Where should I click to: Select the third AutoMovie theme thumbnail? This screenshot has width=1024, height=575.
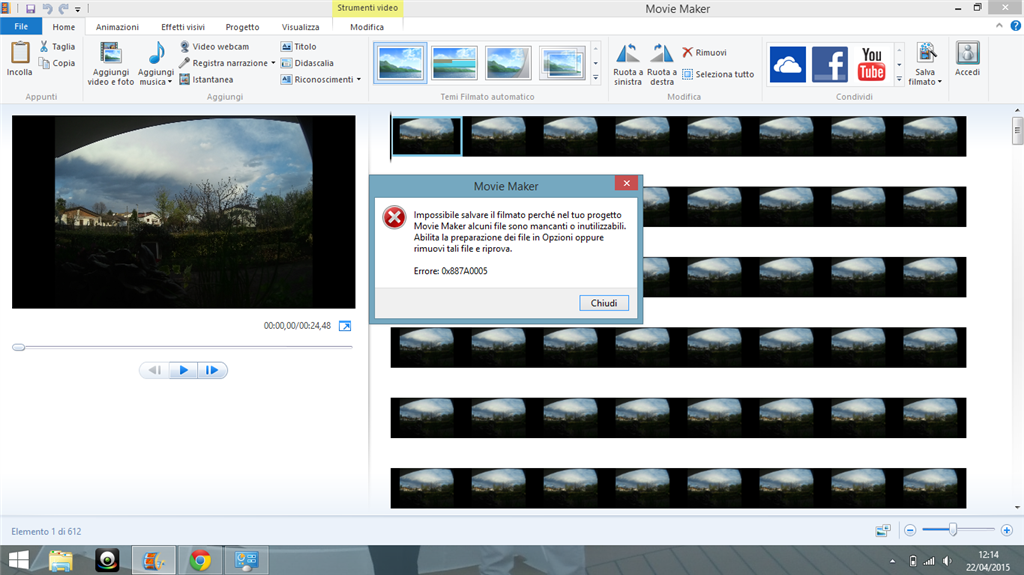(x=508, y=63)
